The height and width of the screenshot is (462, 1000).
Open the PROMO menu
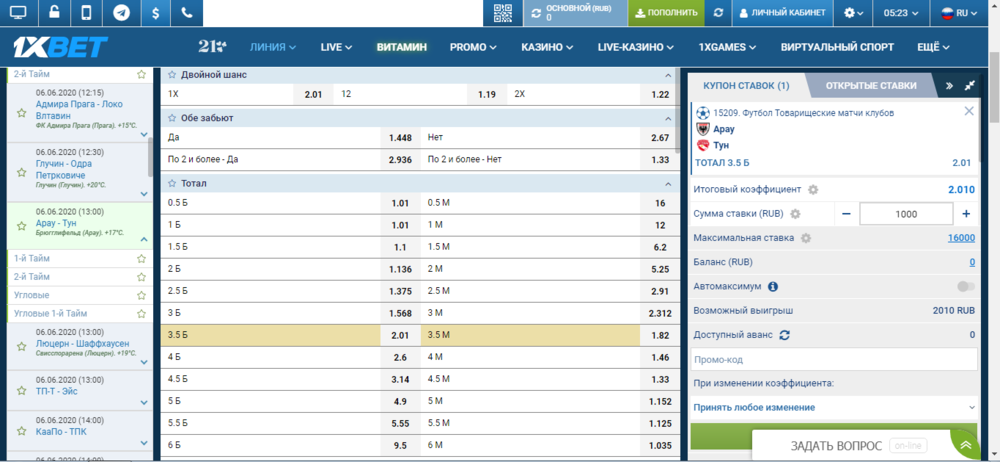473,47
